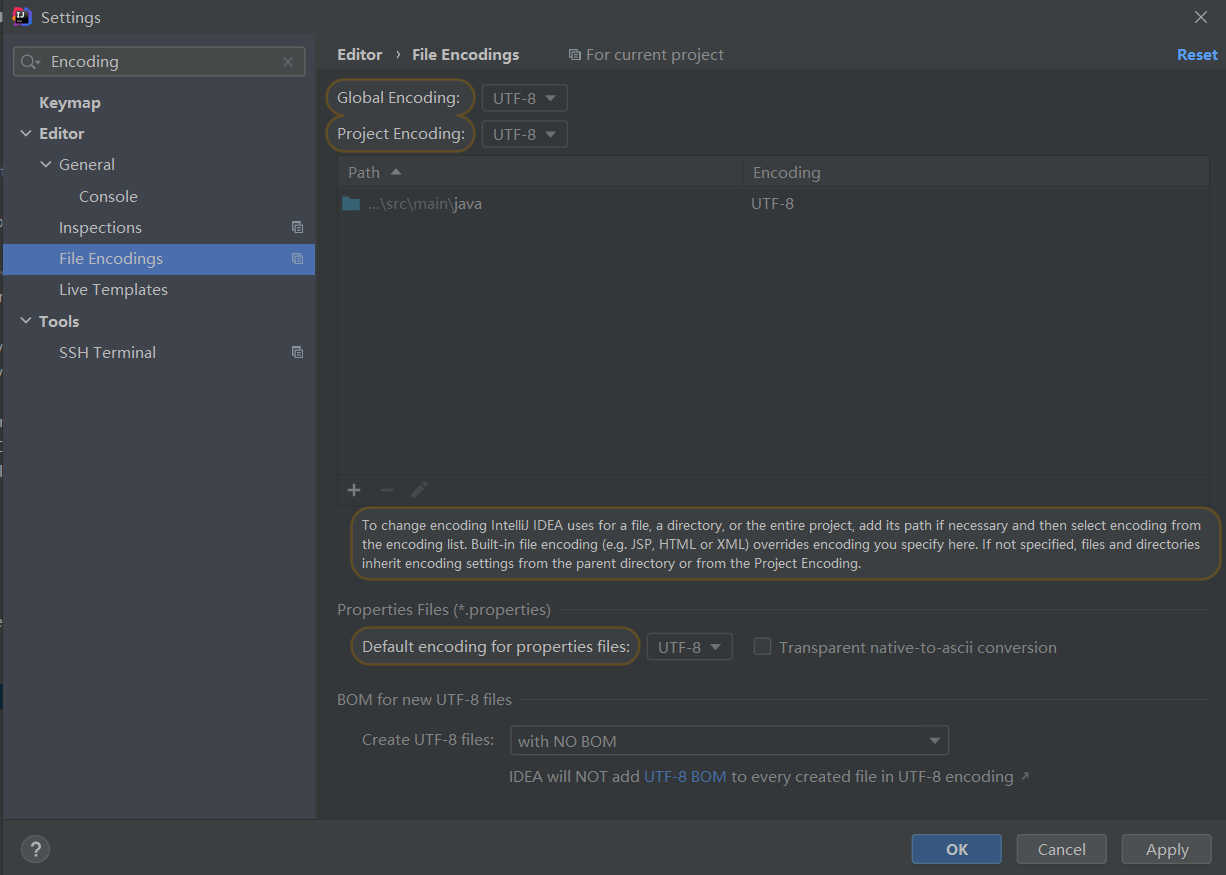Screen dimensions: 1226x875
Task: Click the folder icon of src\main\java row
Action: tap(351, 203)
